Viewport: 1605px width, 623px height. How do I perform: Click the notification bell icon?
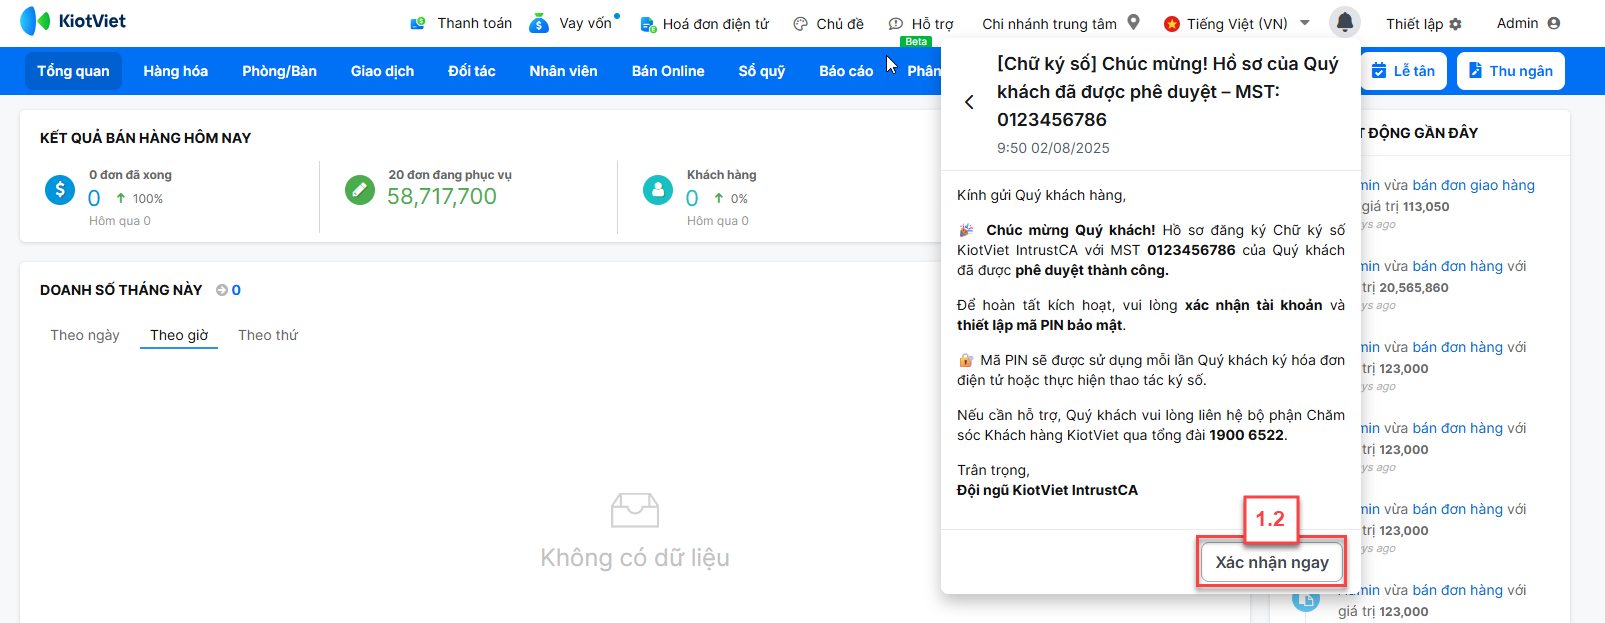click(x=1345, y=21)
